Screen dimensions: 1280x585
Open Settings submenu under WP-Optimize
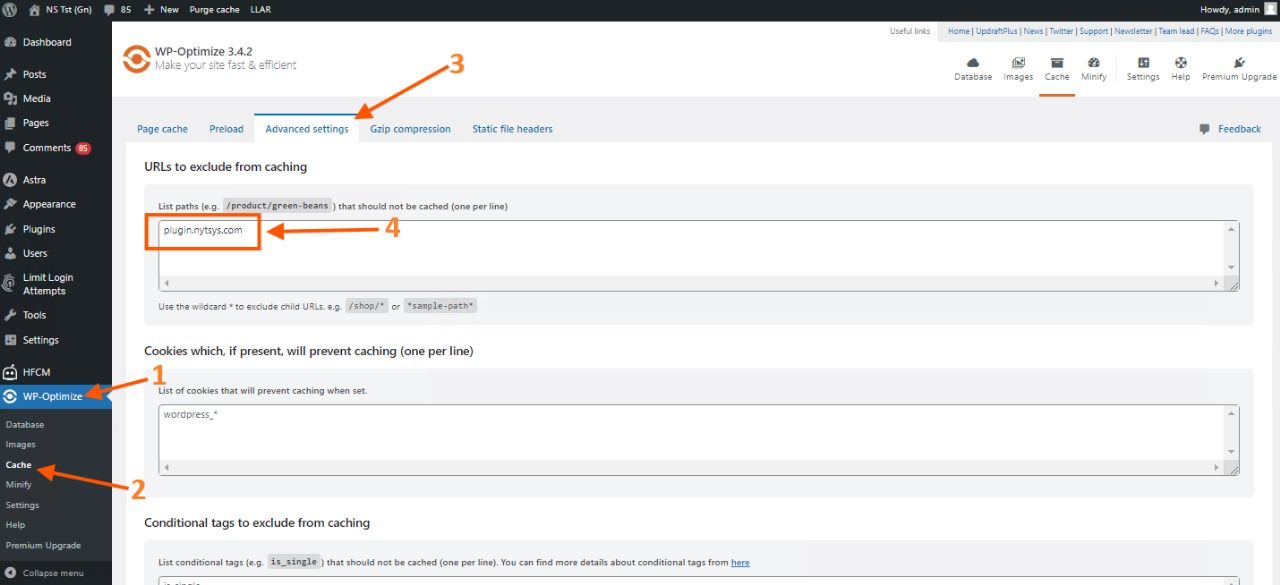[x=22, y=505]
